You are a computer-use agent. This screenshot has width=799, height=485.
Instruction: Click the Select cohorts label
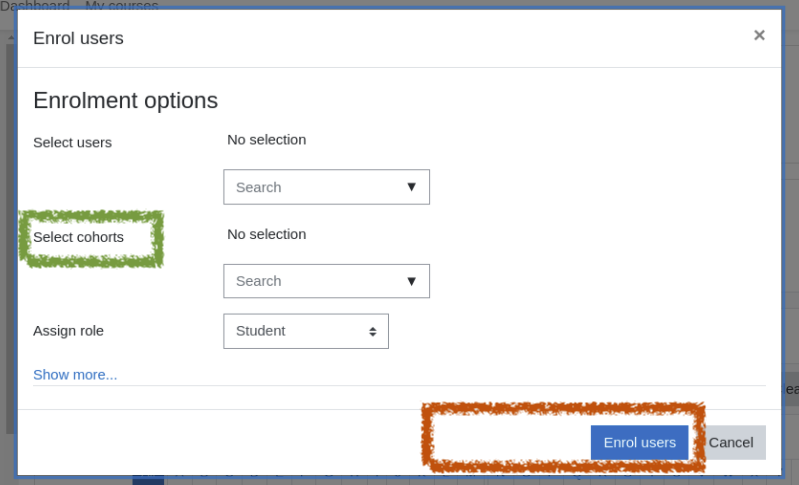point(78,237)
